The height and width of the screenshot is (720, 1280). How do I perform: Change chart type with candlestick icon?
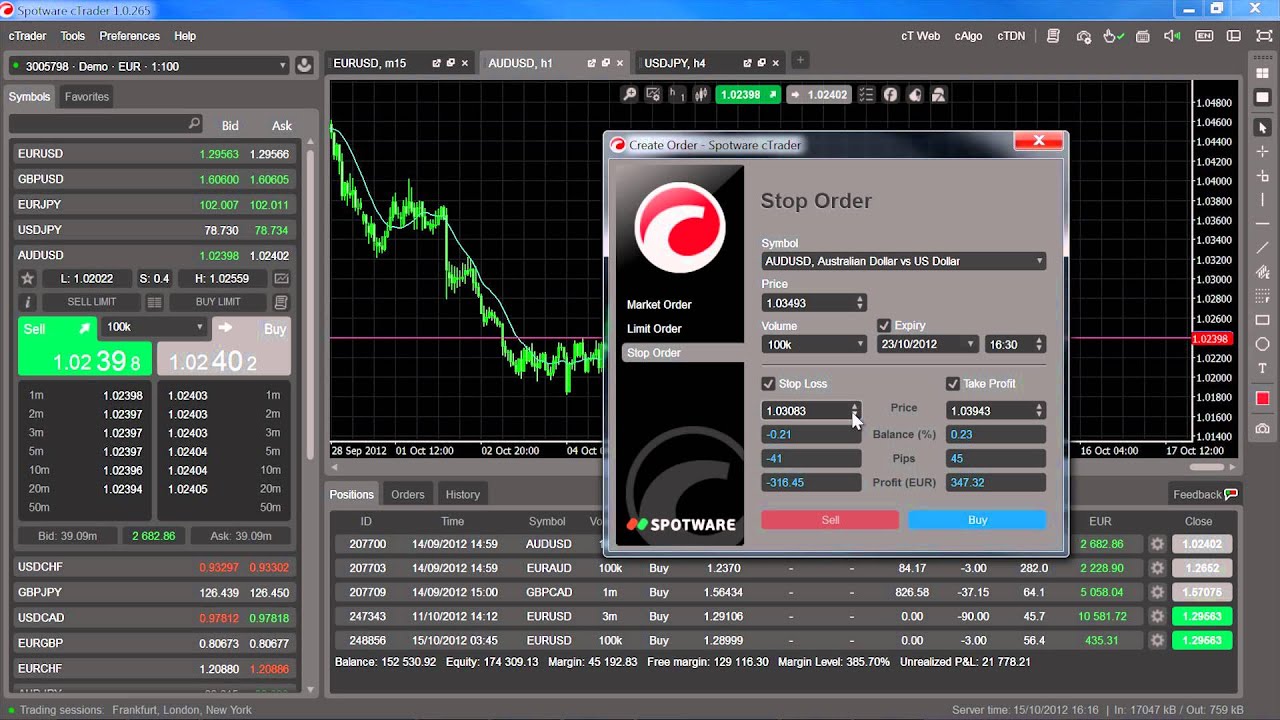[702, 95]
